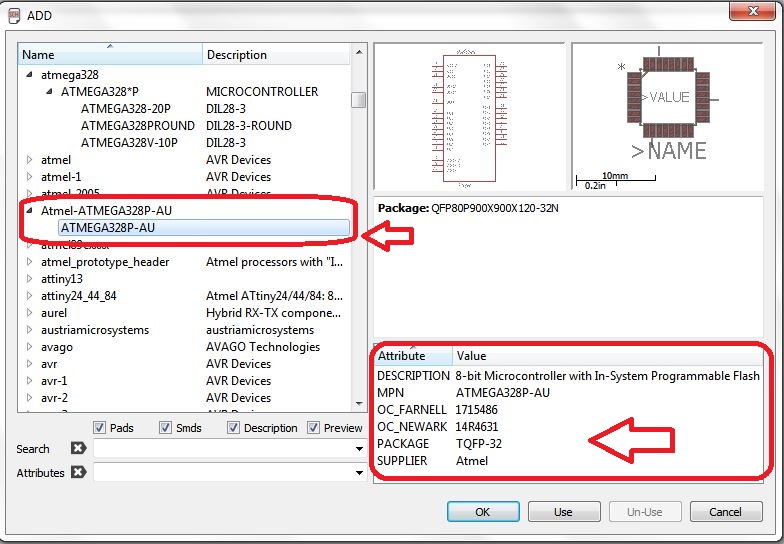
Task: Select the attiny13 library row
Action: (62, 278)
